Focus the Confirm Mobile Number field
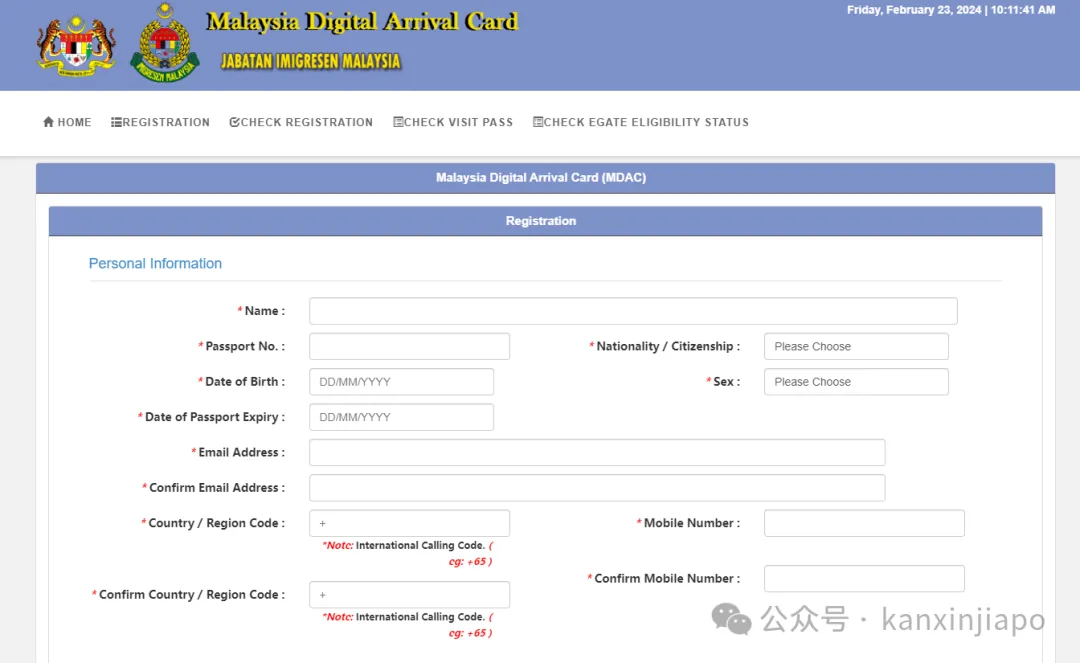Viewport: 1080px width, 663px height. (x=864, y=578)
